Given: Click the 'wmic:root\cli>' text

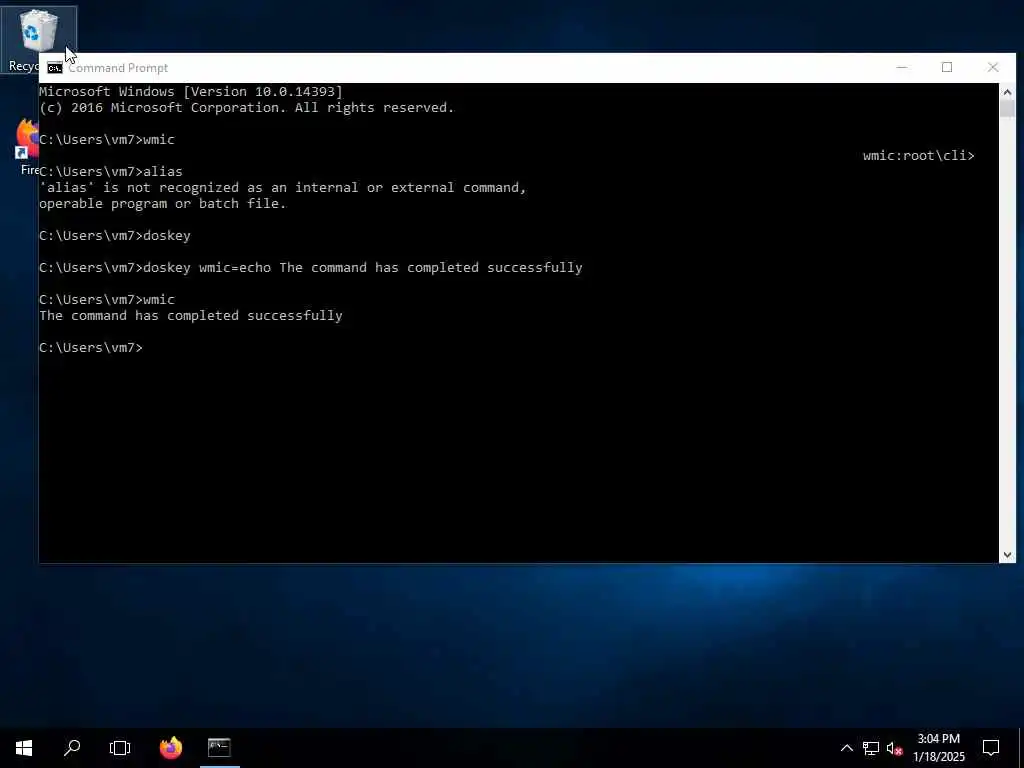Looking at the screenshot, I should (x=918, y=155).
